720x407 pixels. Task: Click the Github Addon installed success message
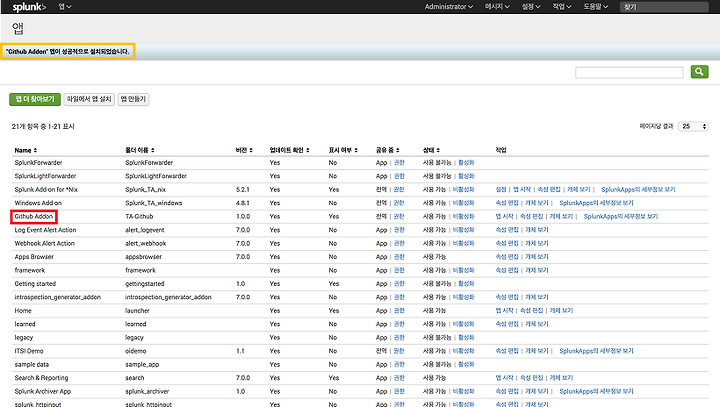(68, 51)
